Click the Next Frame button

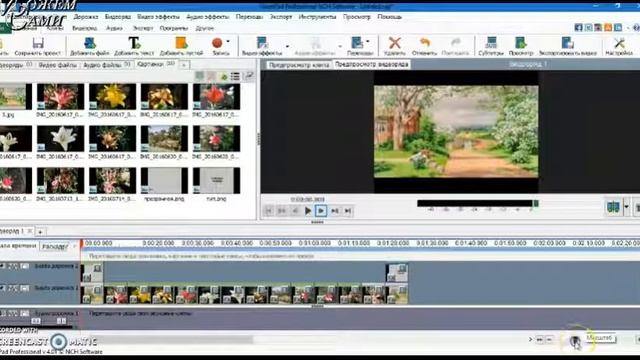tap(335, 211)
